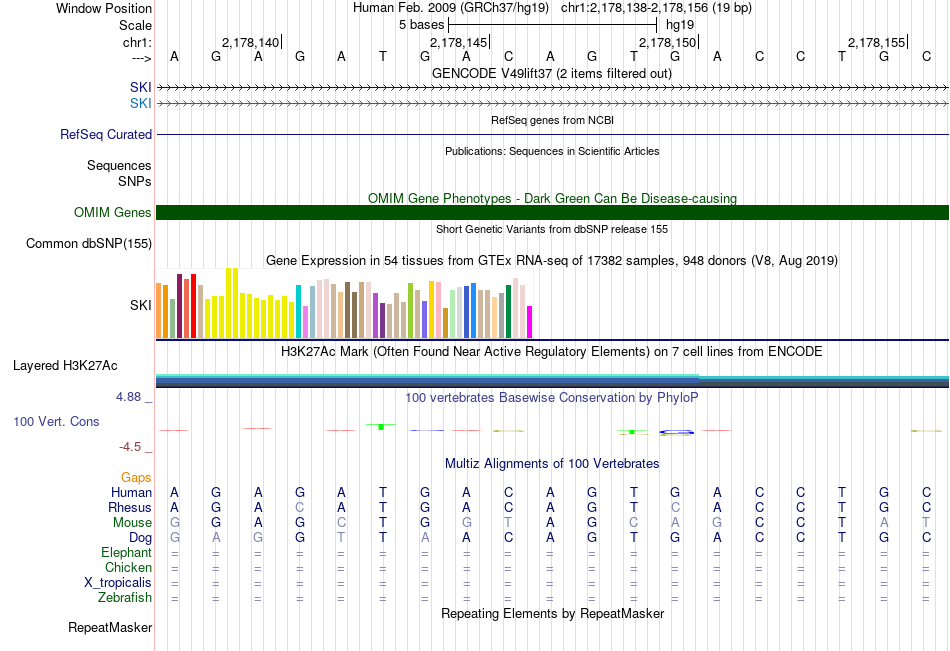The image size is (950, 651).
Task: Open the 100 Vert. Cons track label
Action: (x=56, y=421)
